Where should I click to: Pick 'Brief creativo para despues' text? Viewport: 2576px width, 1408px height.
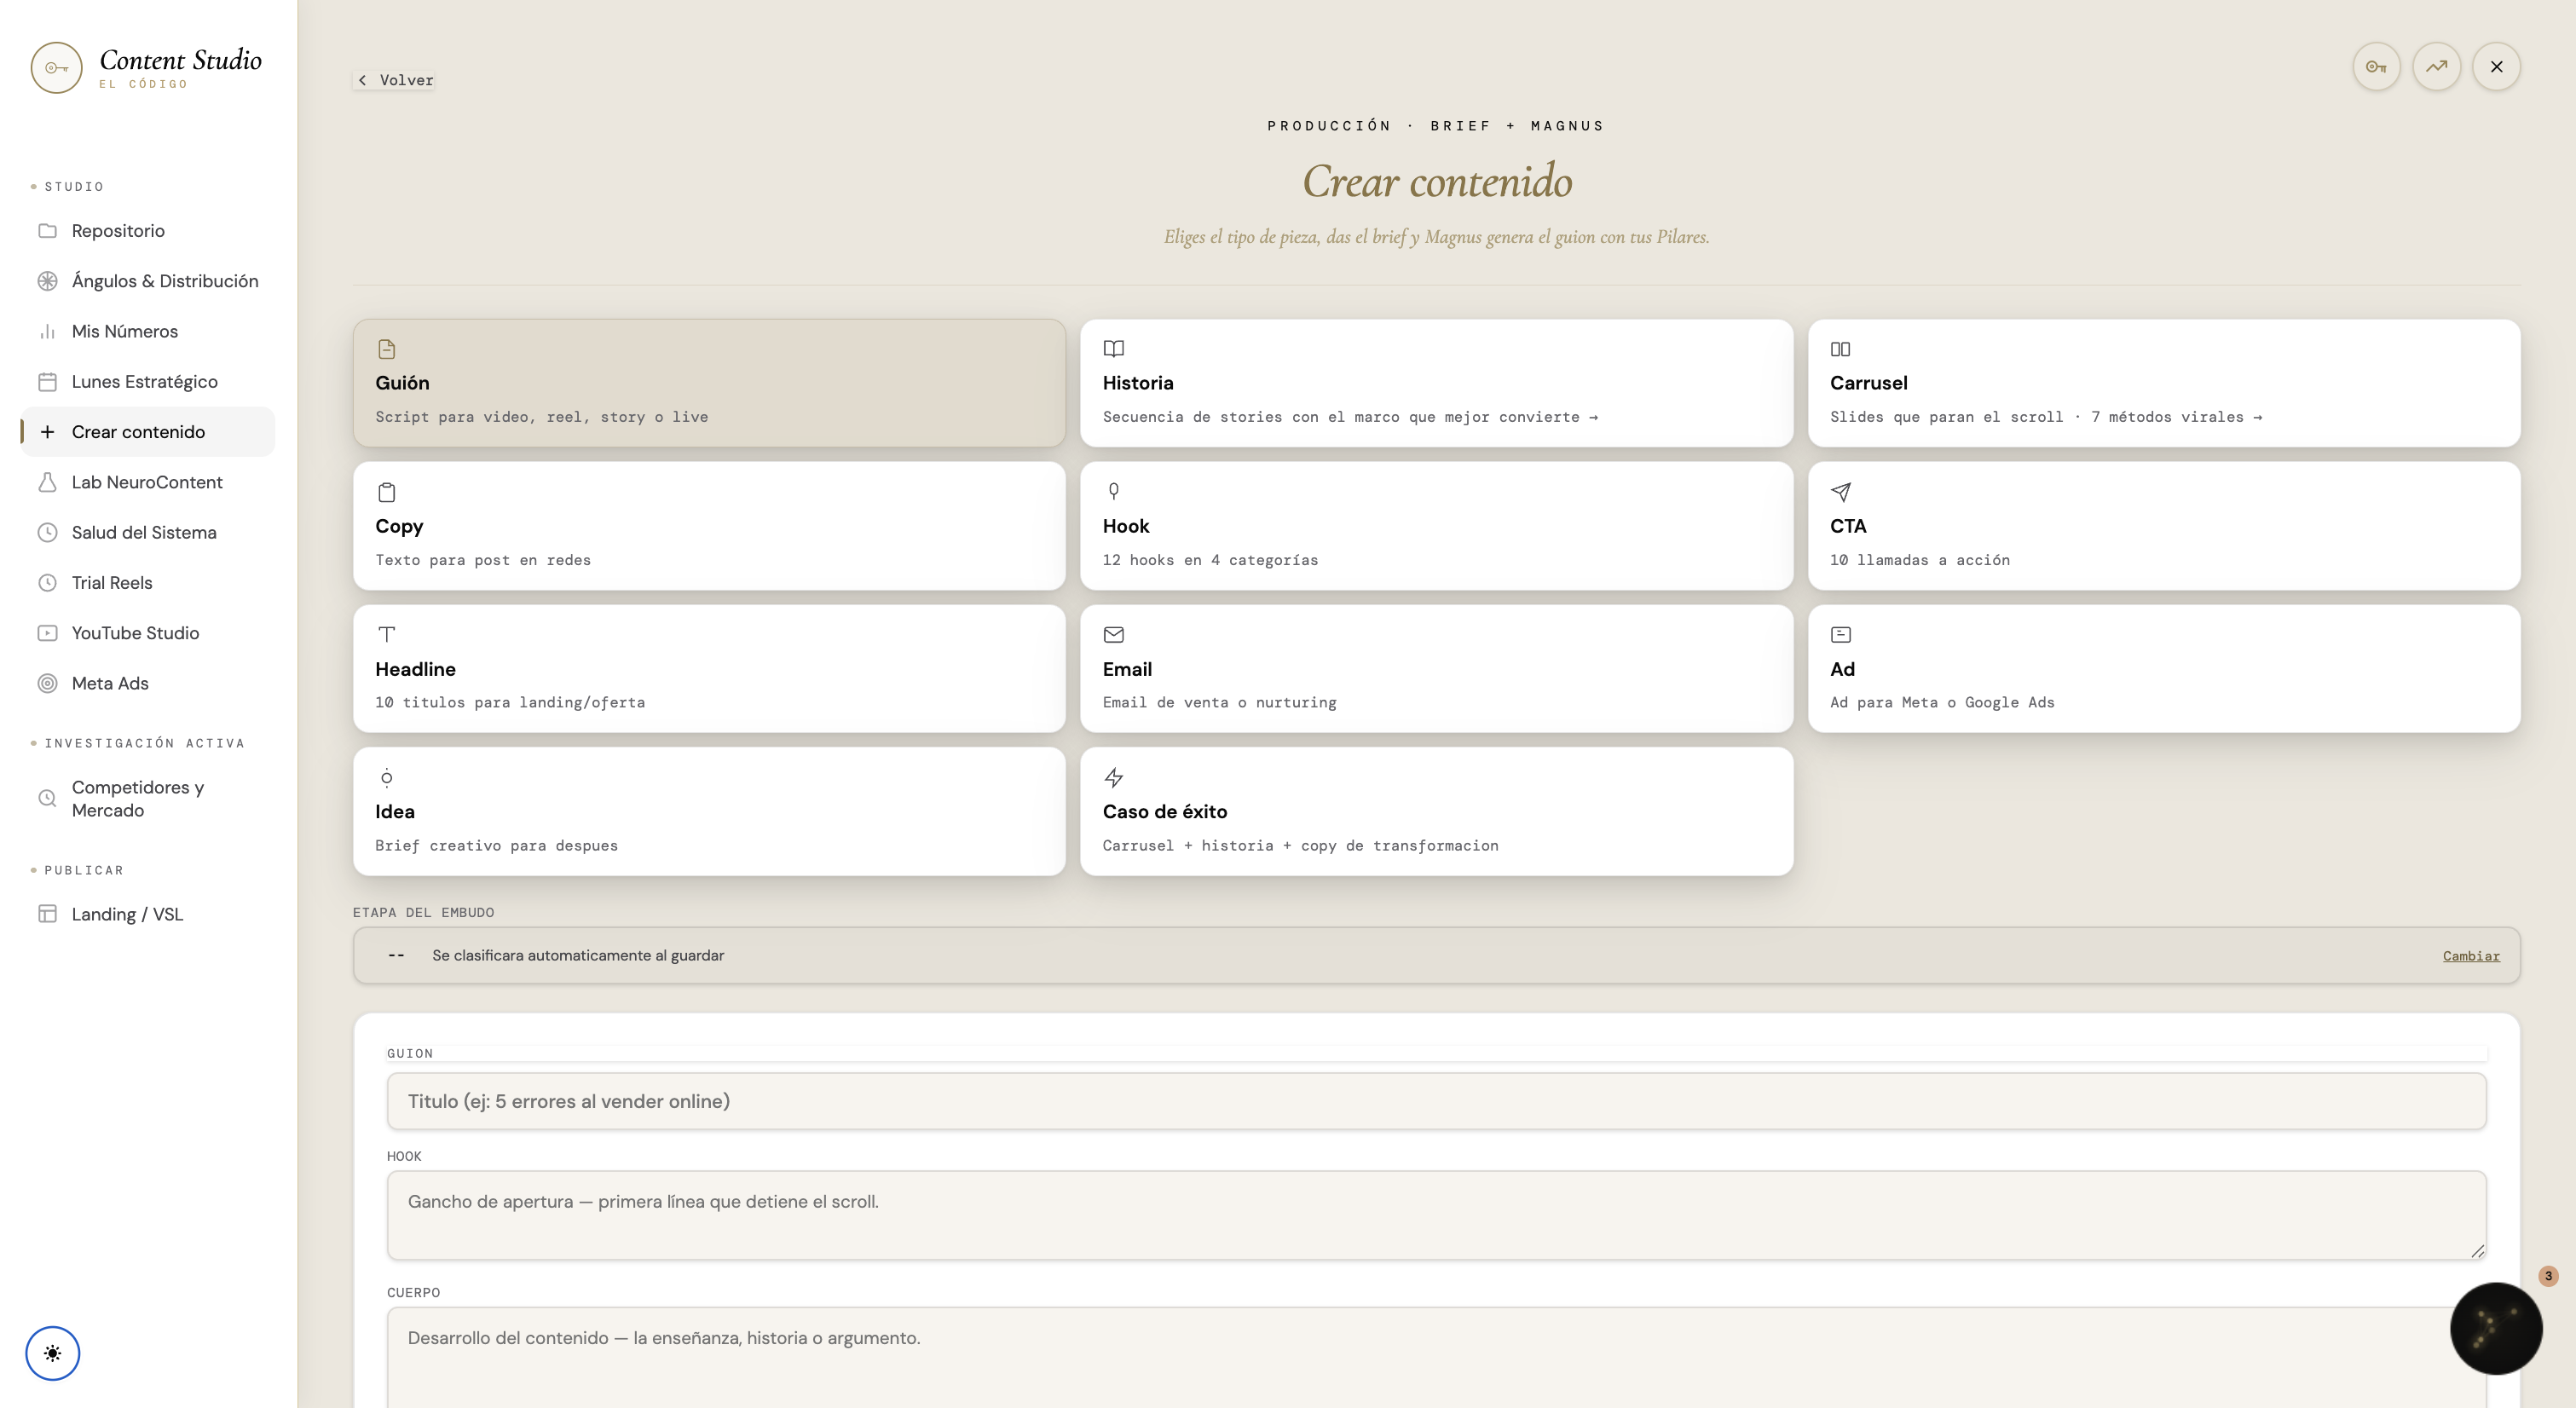(496, 846)
